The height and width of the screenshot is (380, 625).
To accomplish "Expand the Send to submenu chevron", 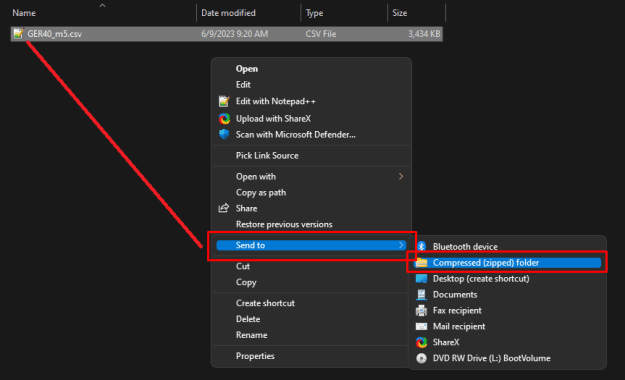I will click(401, 245).
